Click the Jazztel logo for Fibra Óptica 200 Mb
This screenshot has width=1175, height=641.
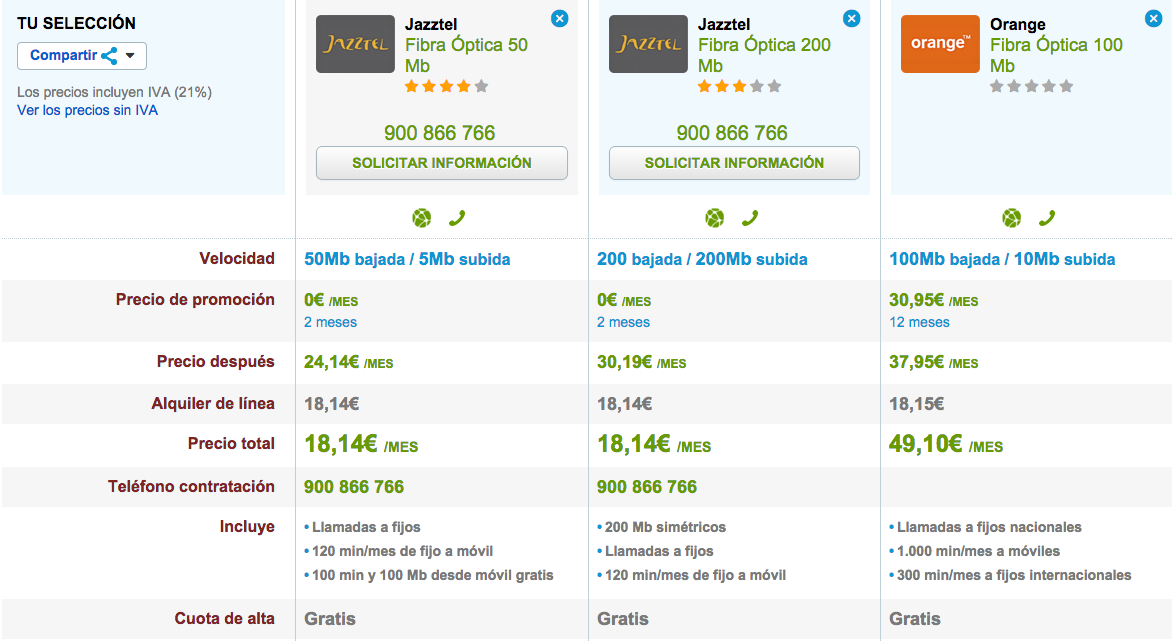(648, 44)
